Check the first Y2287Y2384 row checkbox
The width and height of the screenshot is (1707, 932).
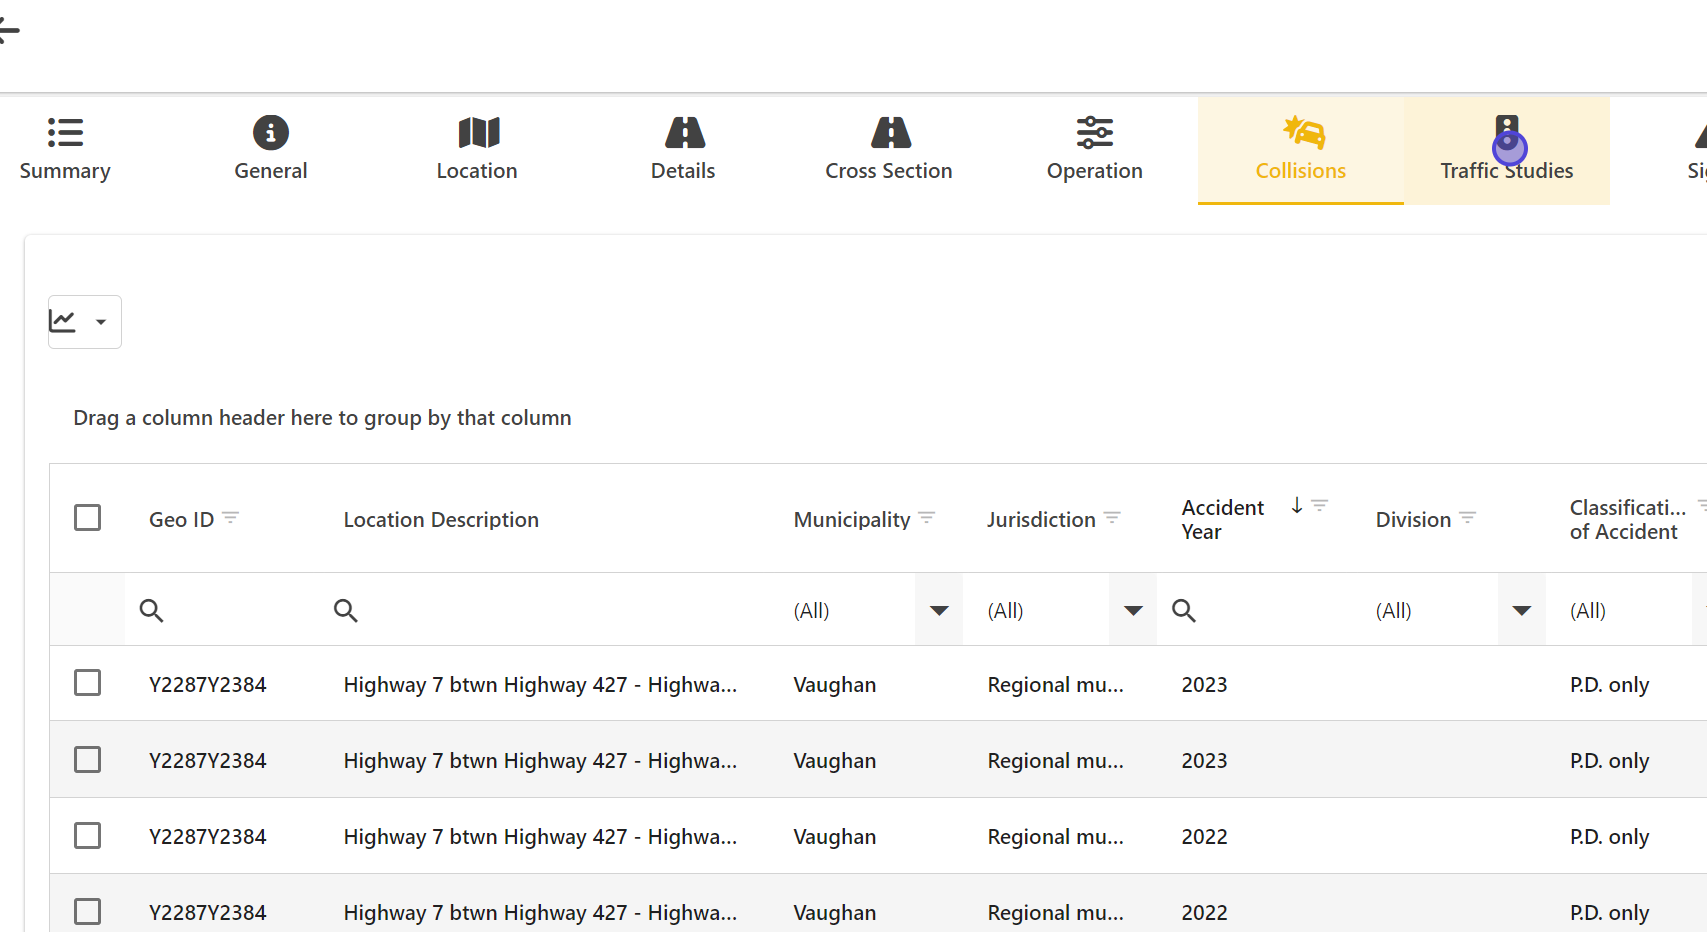click(88, 683)
